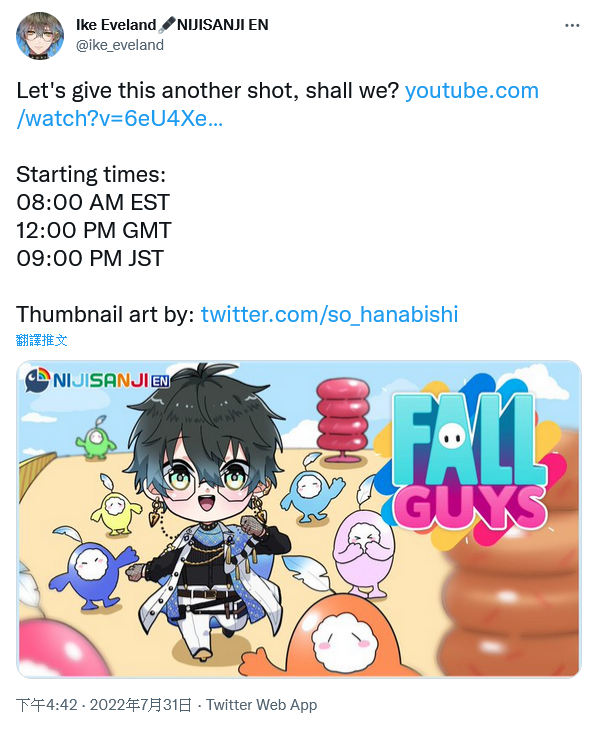Screen dimensions: 598x731
Task: Open Ike Eveland's profile avatar
Action: click(x=40, y=35)
